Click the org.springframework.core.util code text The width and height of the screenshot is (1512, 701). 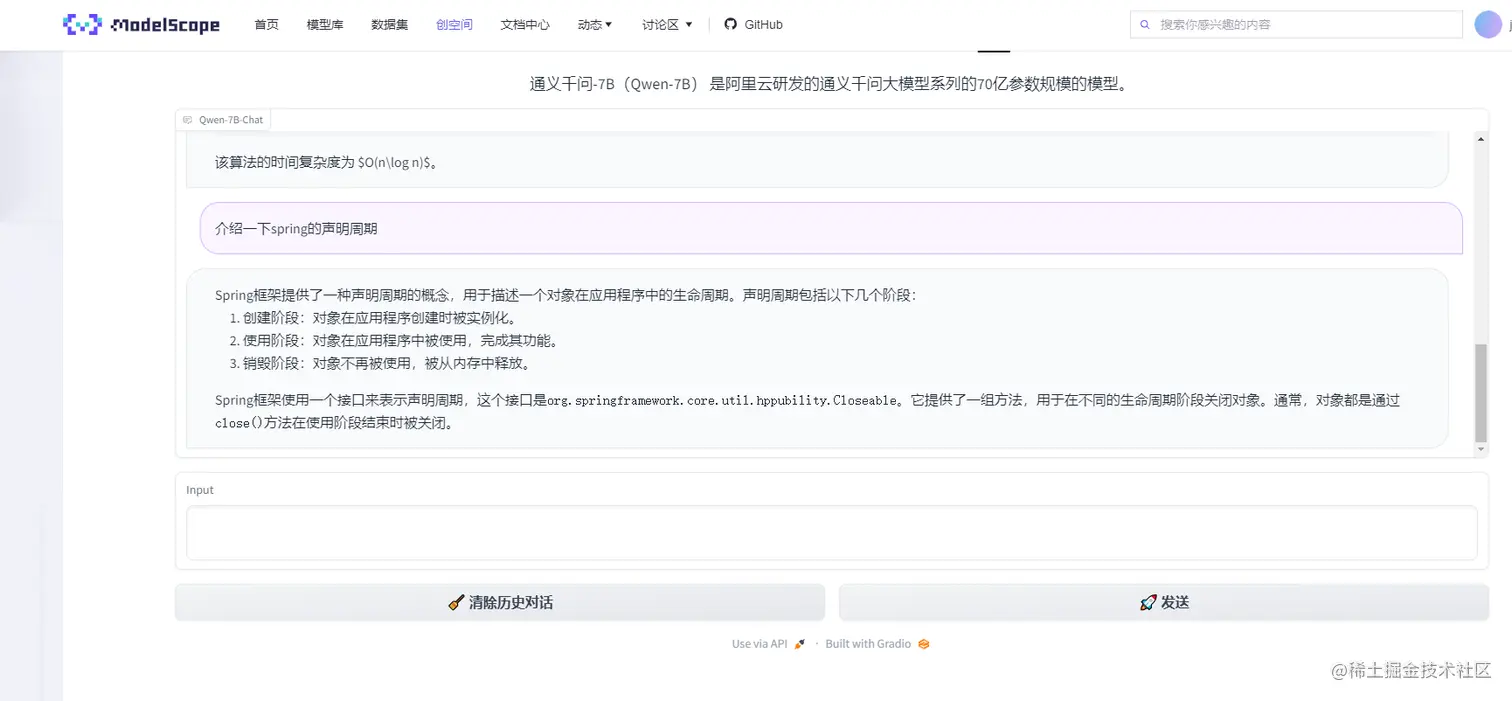[722, 400]
